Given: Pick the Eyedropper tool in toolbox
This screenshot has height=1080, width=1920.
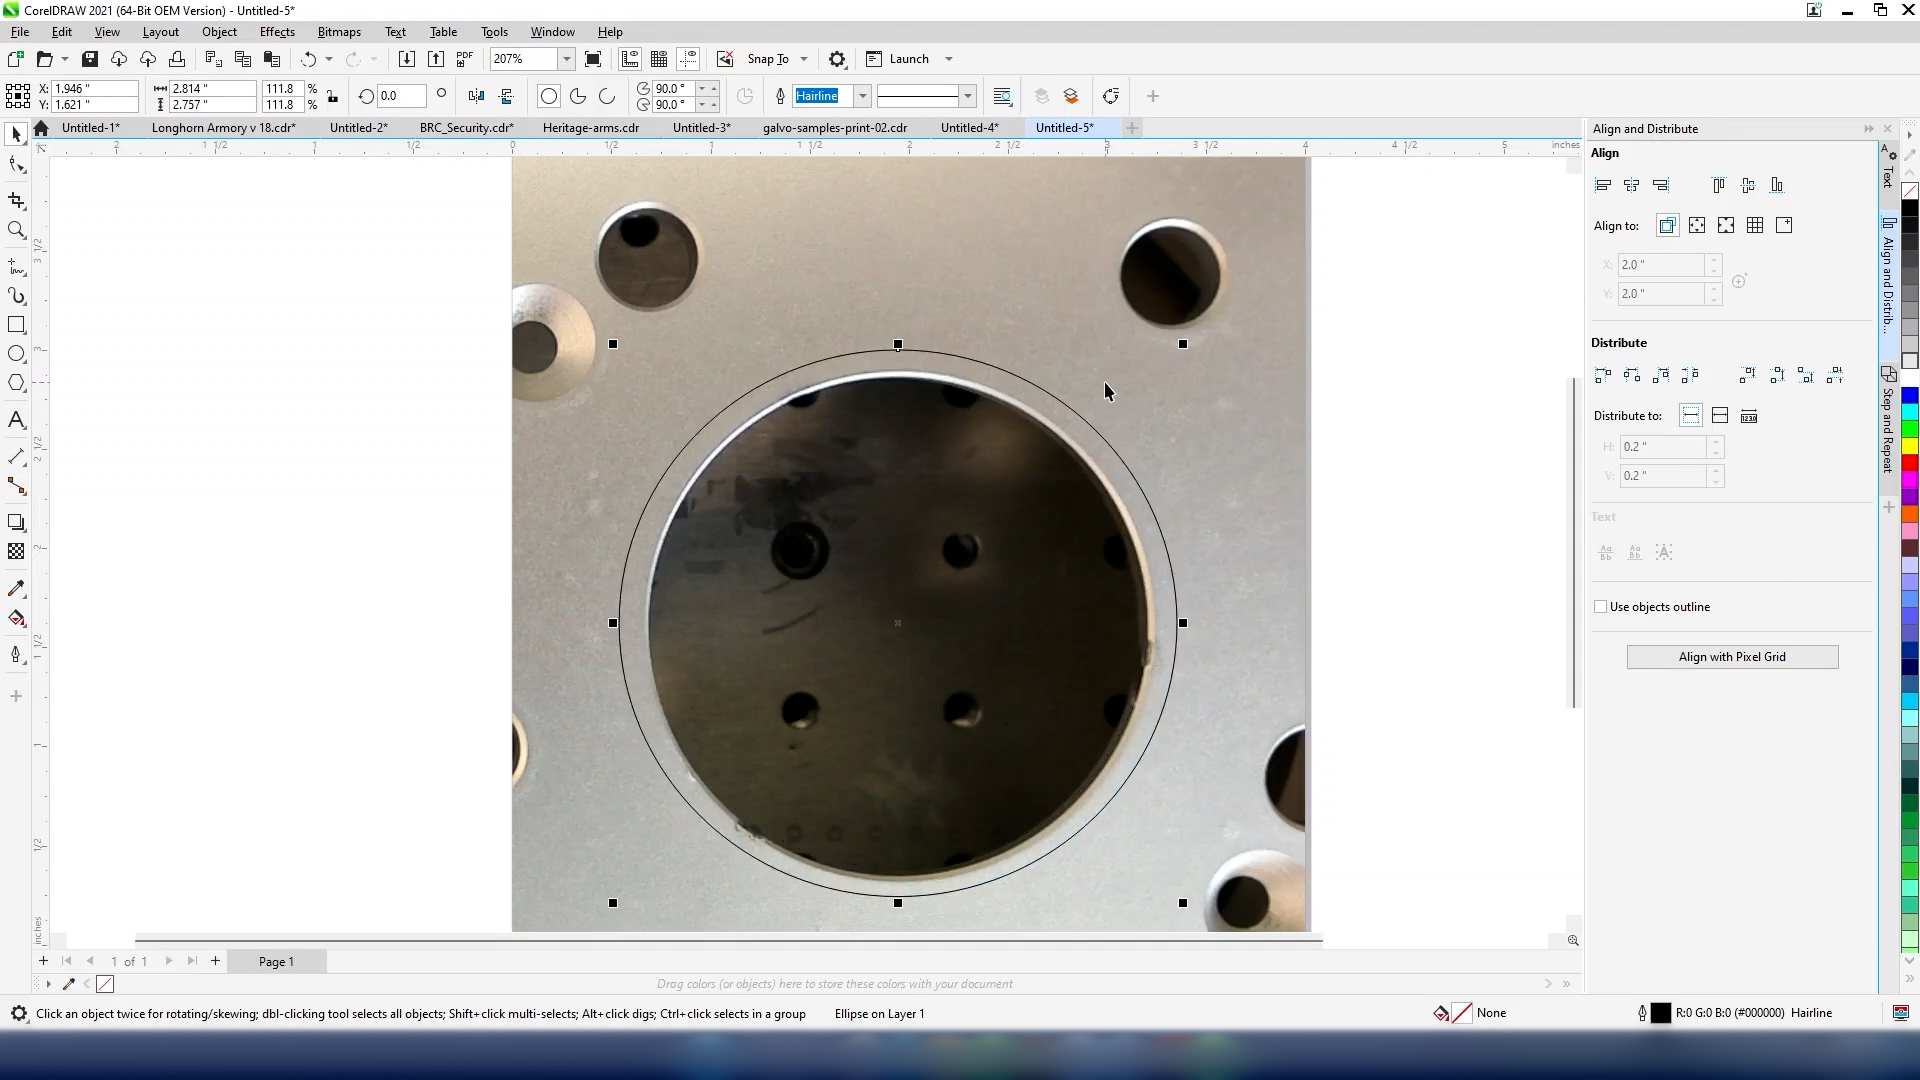Looking at the screenshot, I should 16,589.
